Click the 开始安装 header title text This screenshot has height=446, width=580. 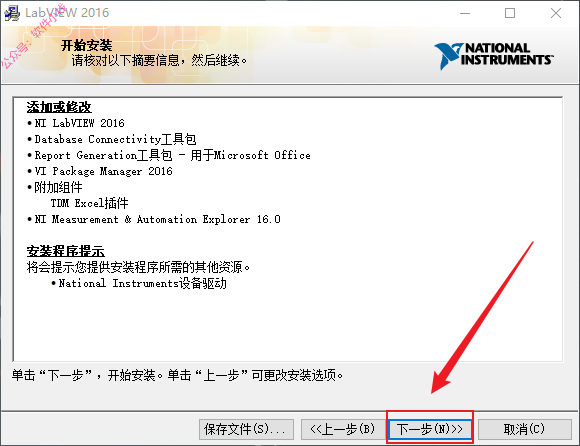[x=87, y=46]
